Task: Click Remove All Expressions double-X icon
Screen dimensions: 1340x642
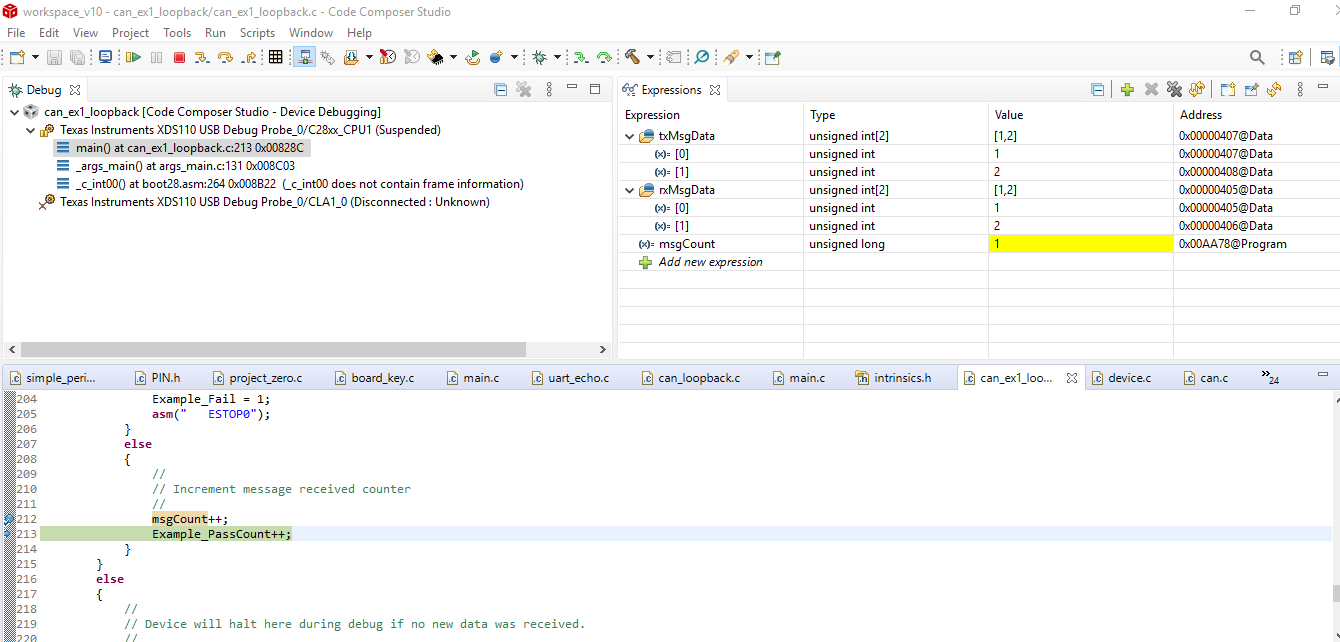Action: coord(1174,90)
